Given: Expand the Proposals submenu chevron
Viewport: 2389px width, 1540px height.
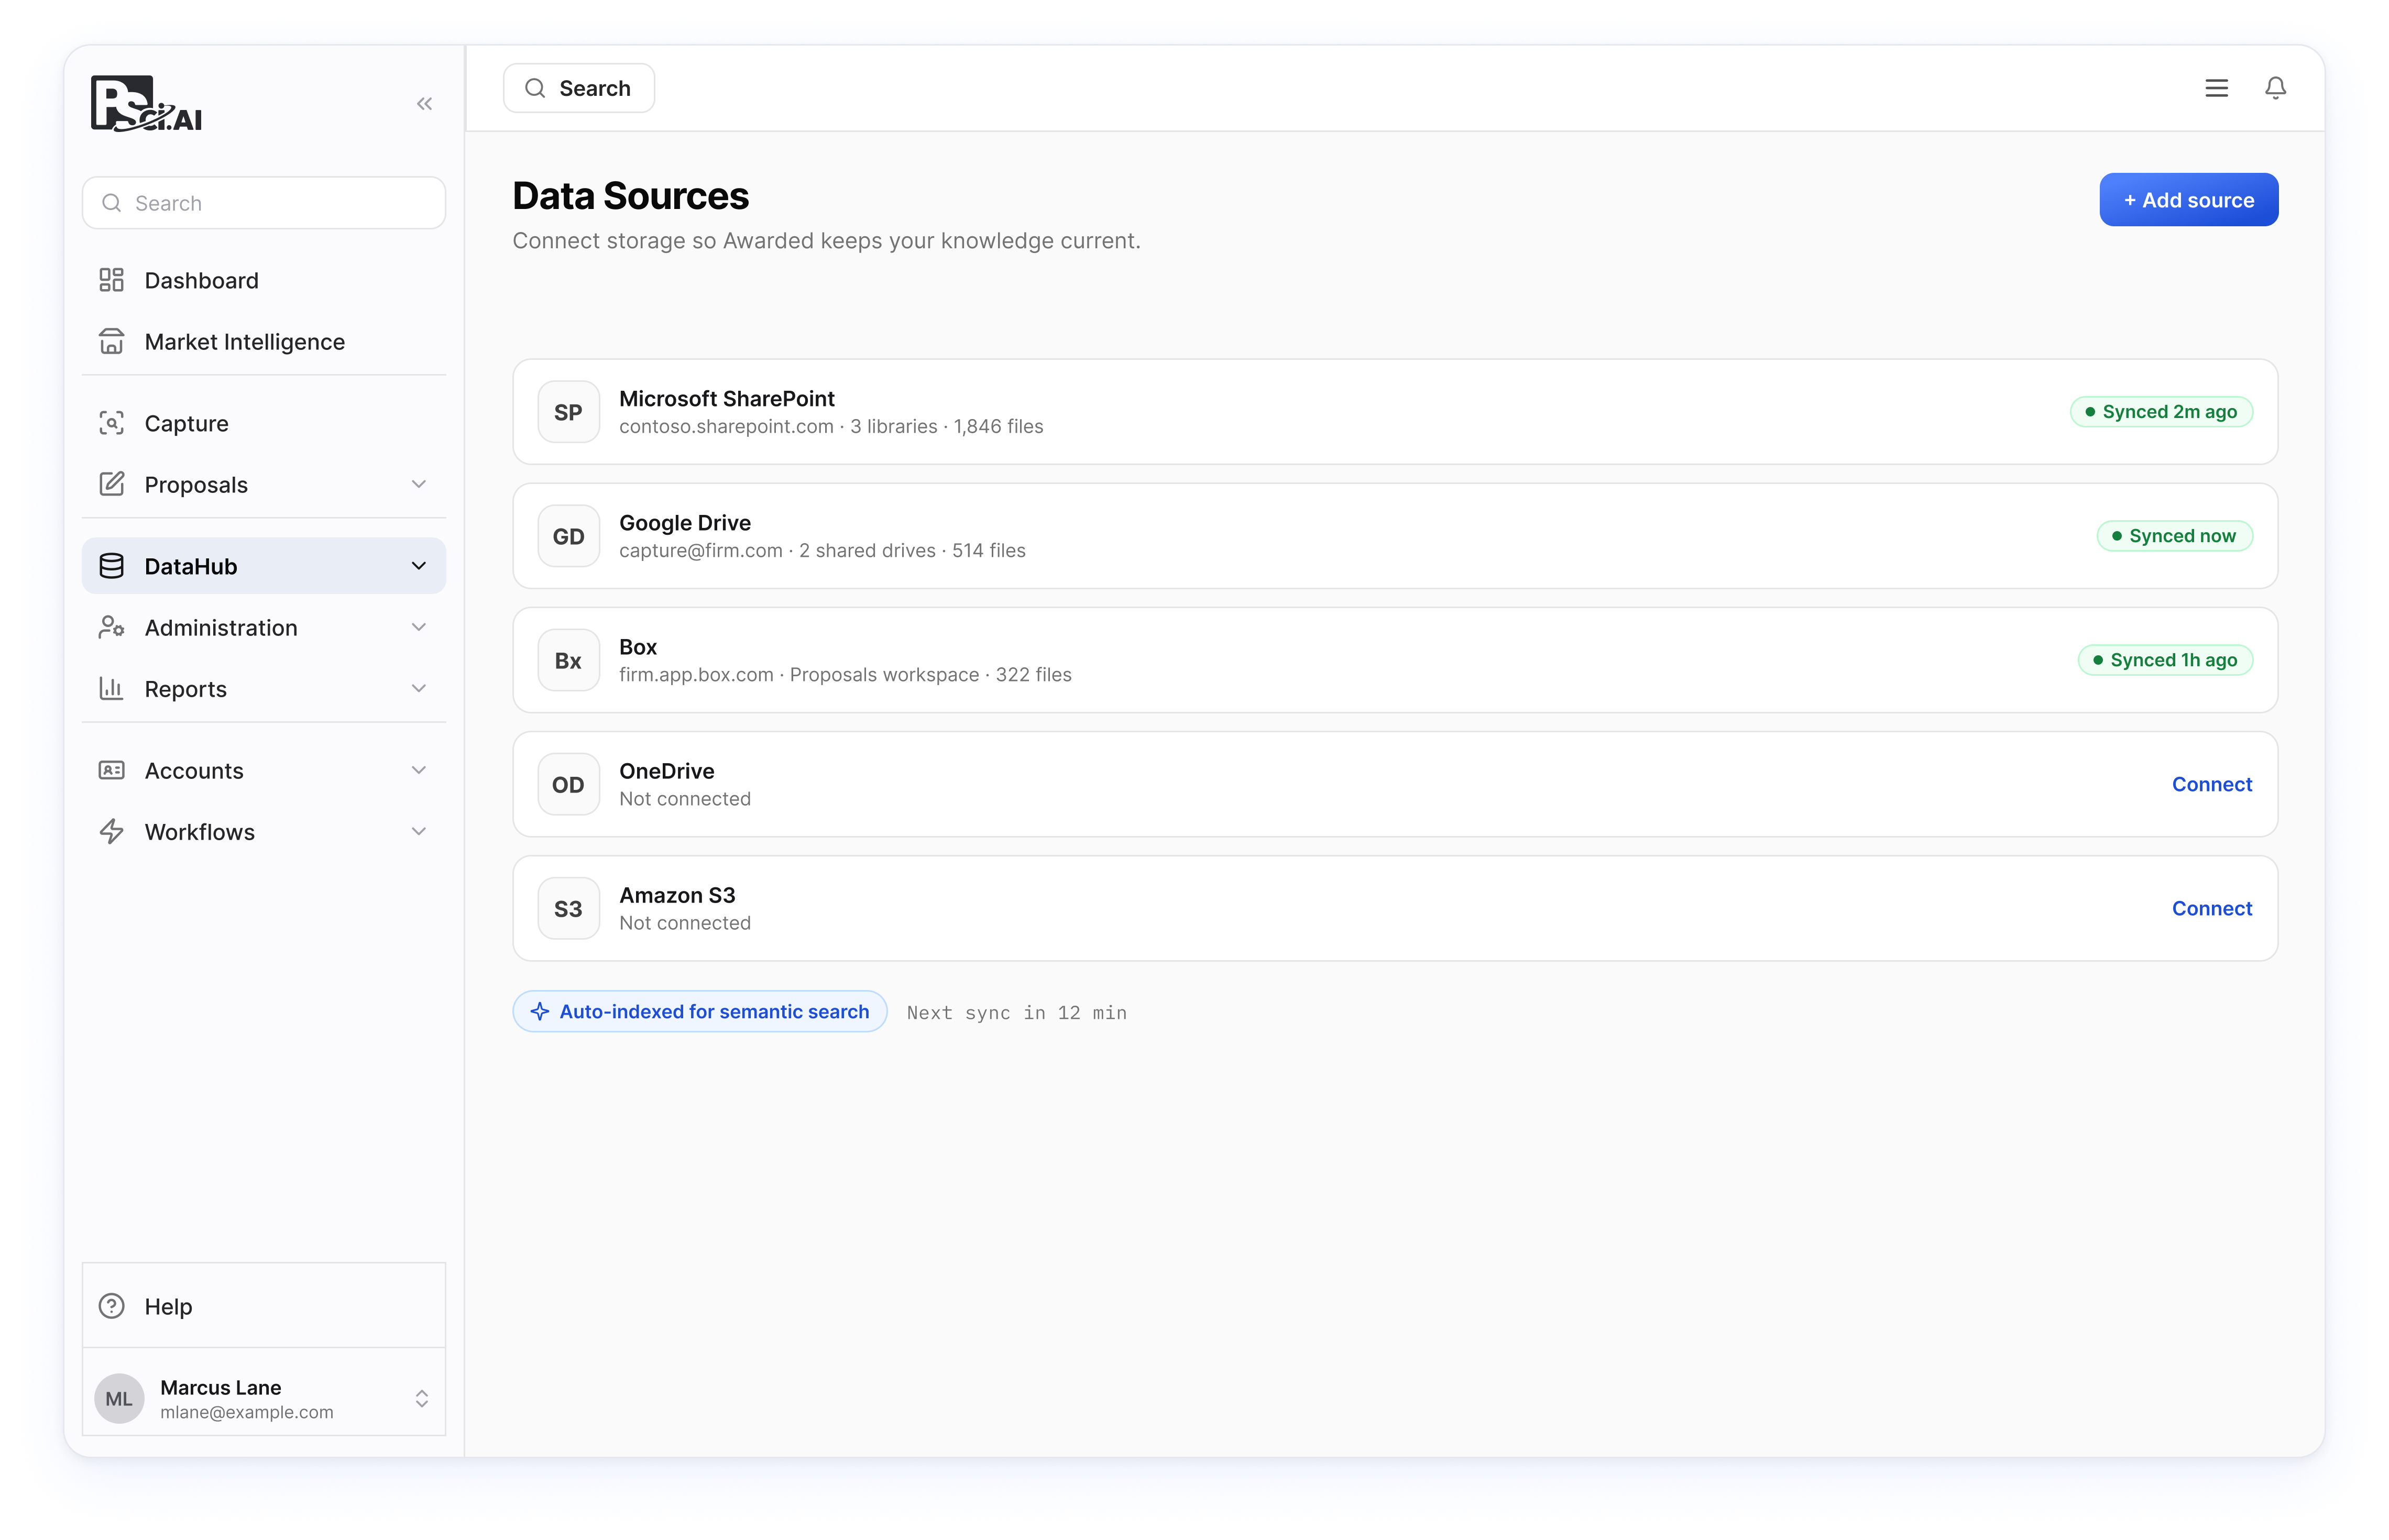Looking at the screenshot, I should (419, 485).
